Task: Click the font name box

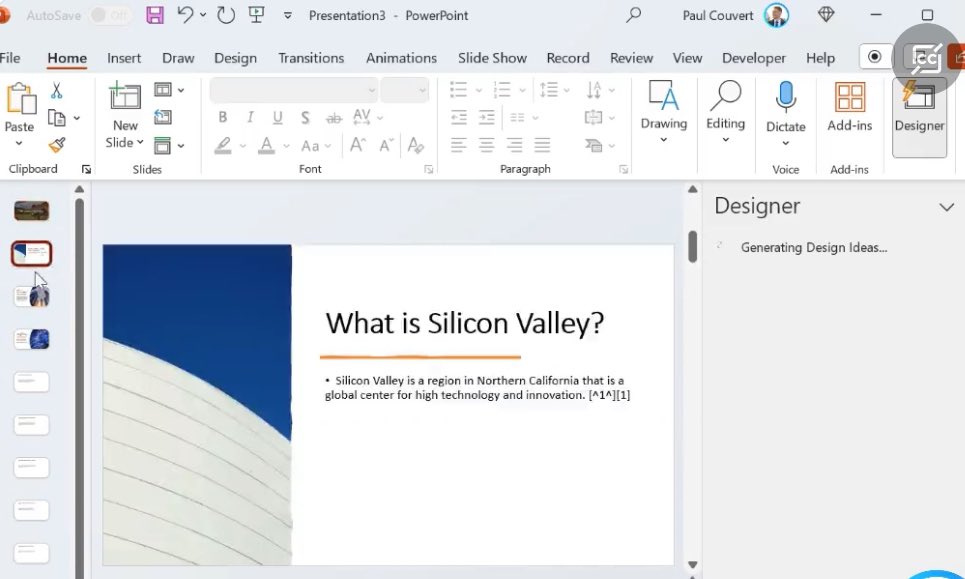Action: pyautogui.click(x=293, y=90)
